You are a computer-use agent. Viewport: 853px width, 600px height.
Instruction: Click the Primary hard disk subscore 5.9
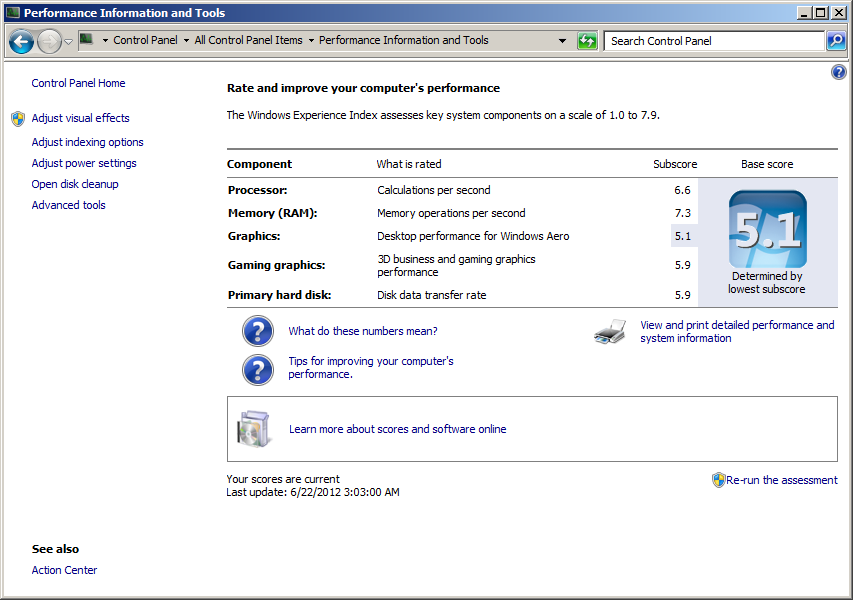(683, 295)
